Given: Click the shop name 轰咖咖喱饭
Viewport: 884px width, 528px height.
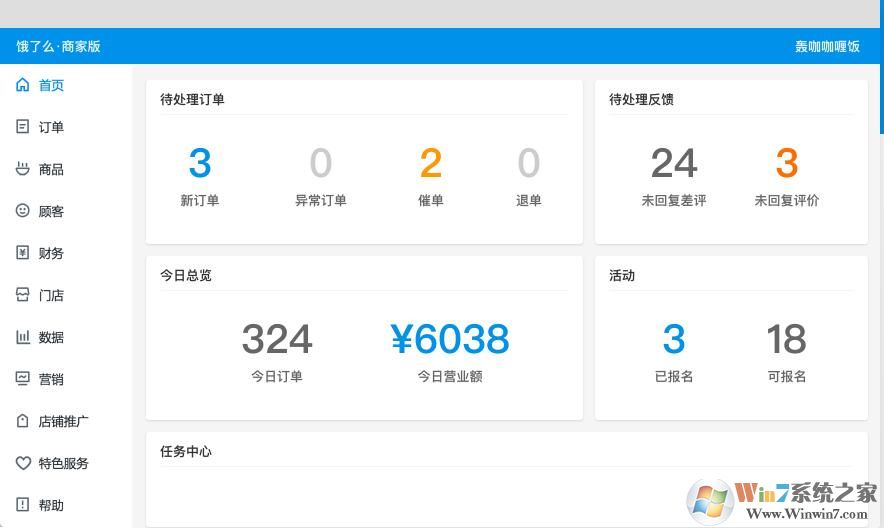Looking at the screenshot, I should (827, 46).
